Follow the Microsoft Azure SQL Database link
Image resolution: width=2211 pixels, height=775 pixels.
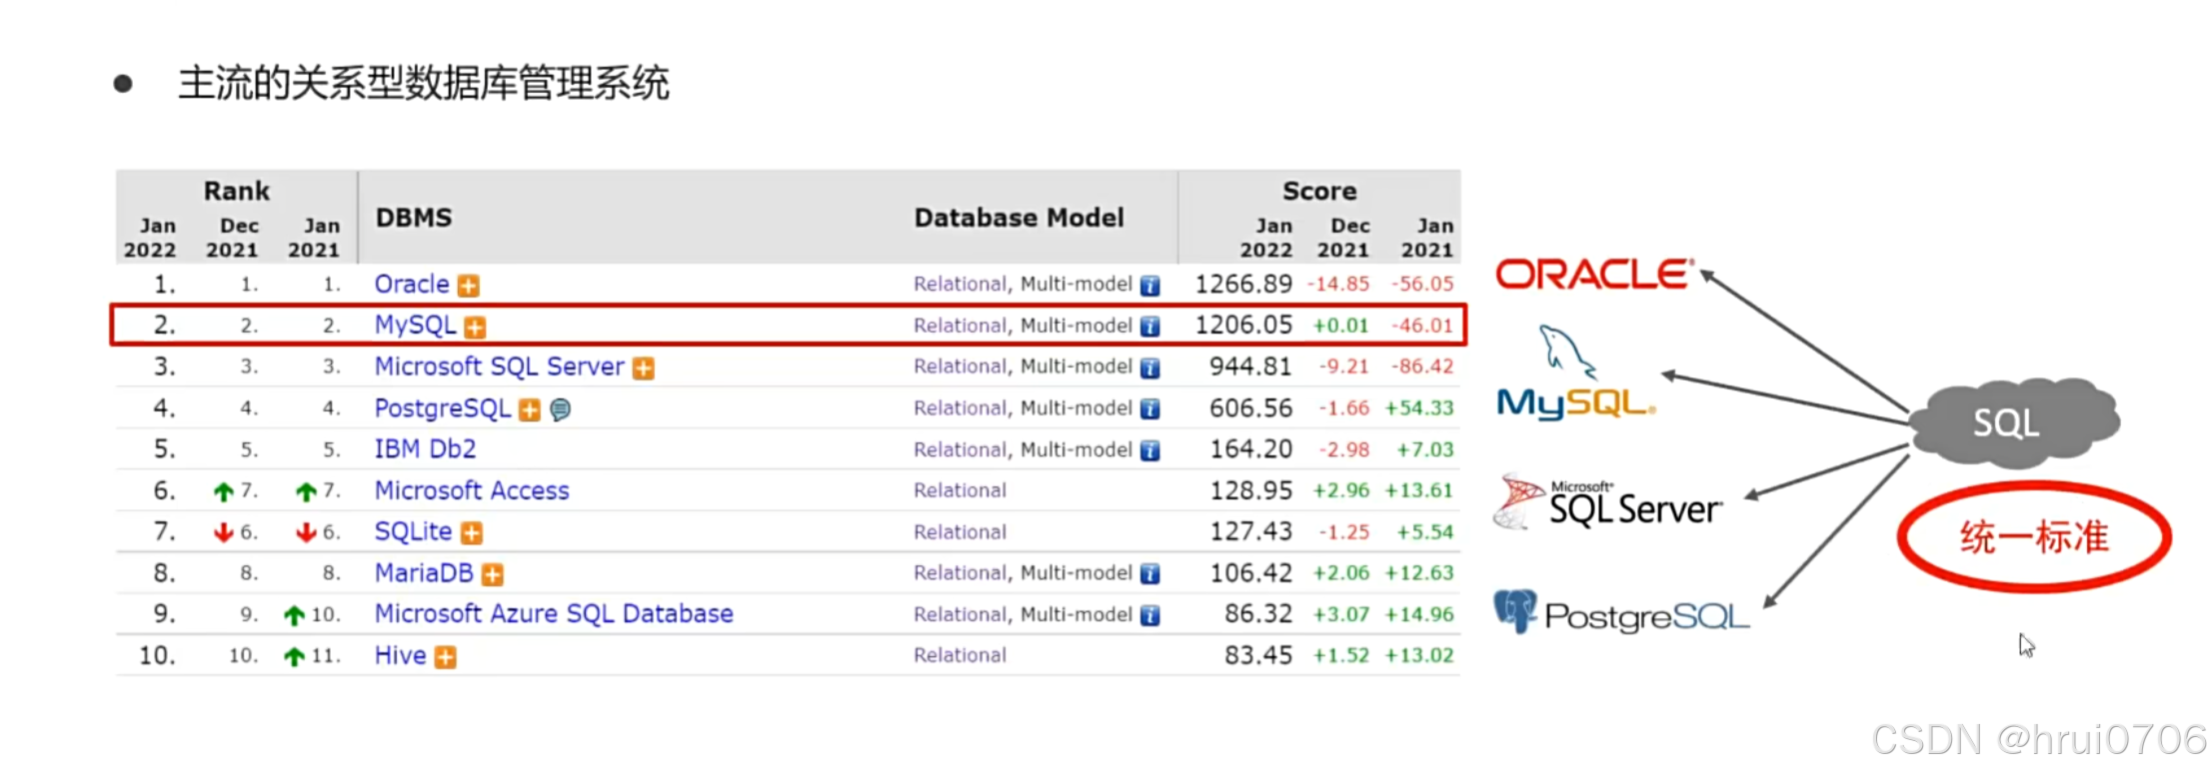(554, 614)
